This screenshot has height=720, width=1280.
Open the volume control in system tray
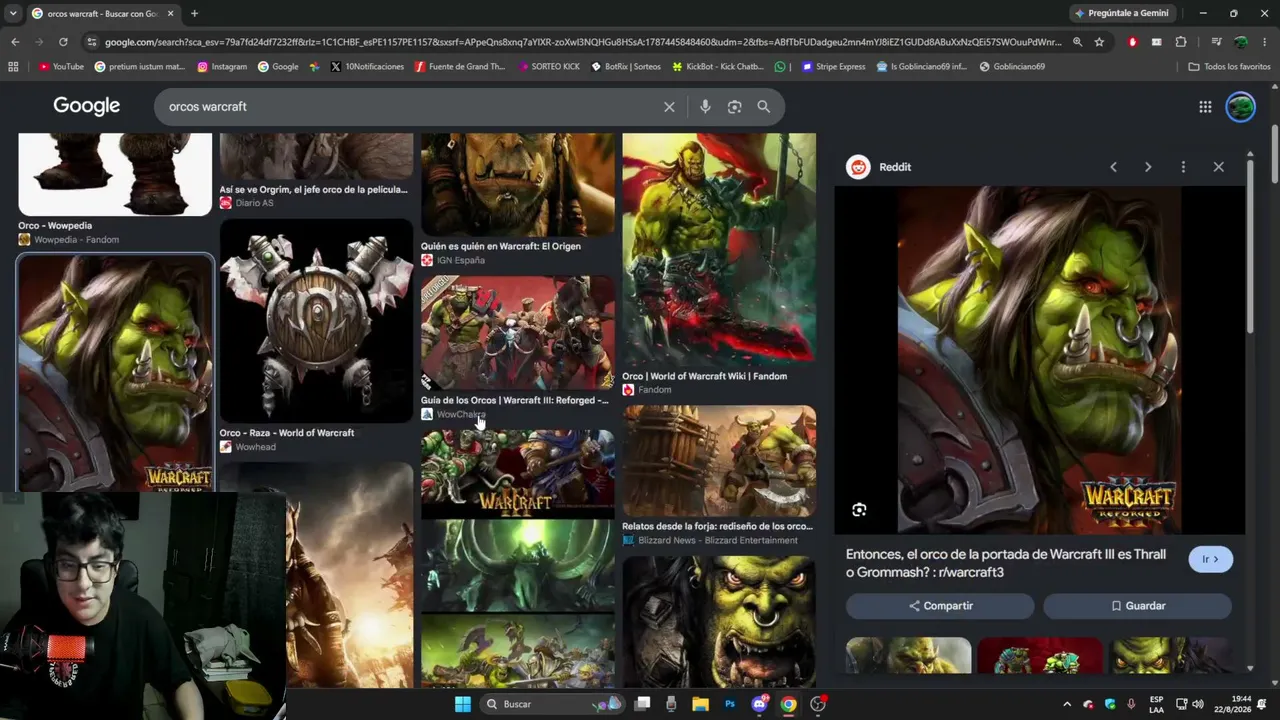(1198, 704)
